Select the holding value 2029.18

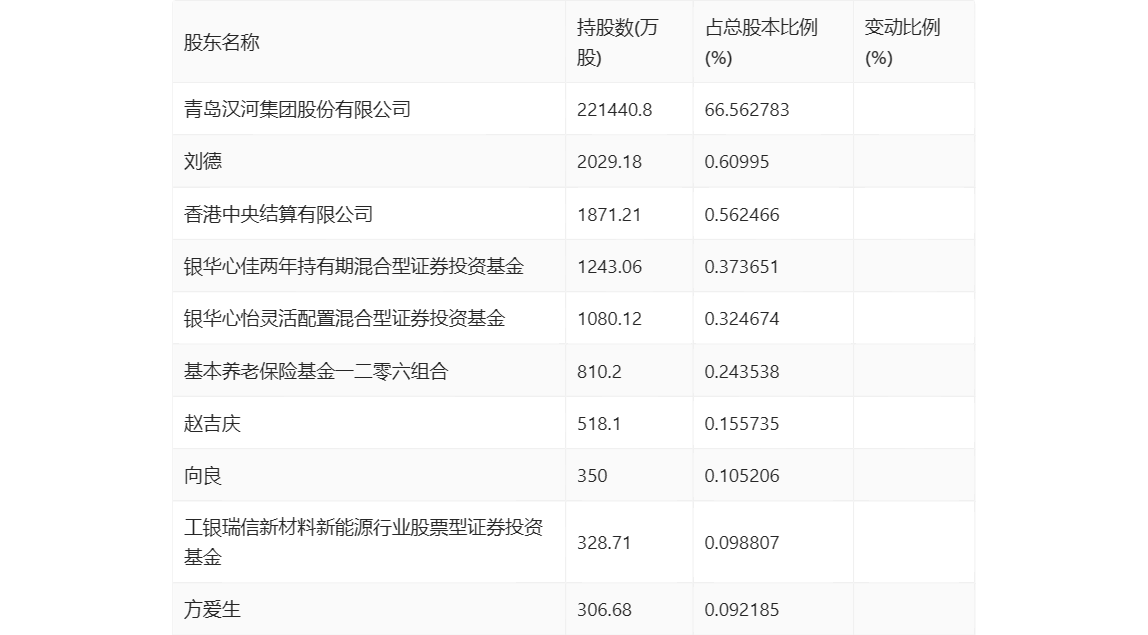(x=609, y=161)
